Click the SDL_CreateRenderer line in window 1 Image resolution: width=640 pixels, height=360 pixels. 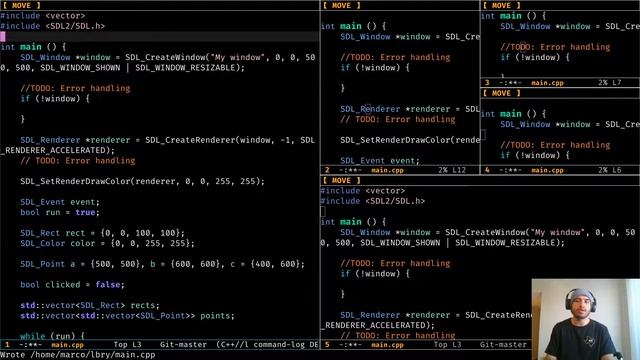click(x=158, y=145)
